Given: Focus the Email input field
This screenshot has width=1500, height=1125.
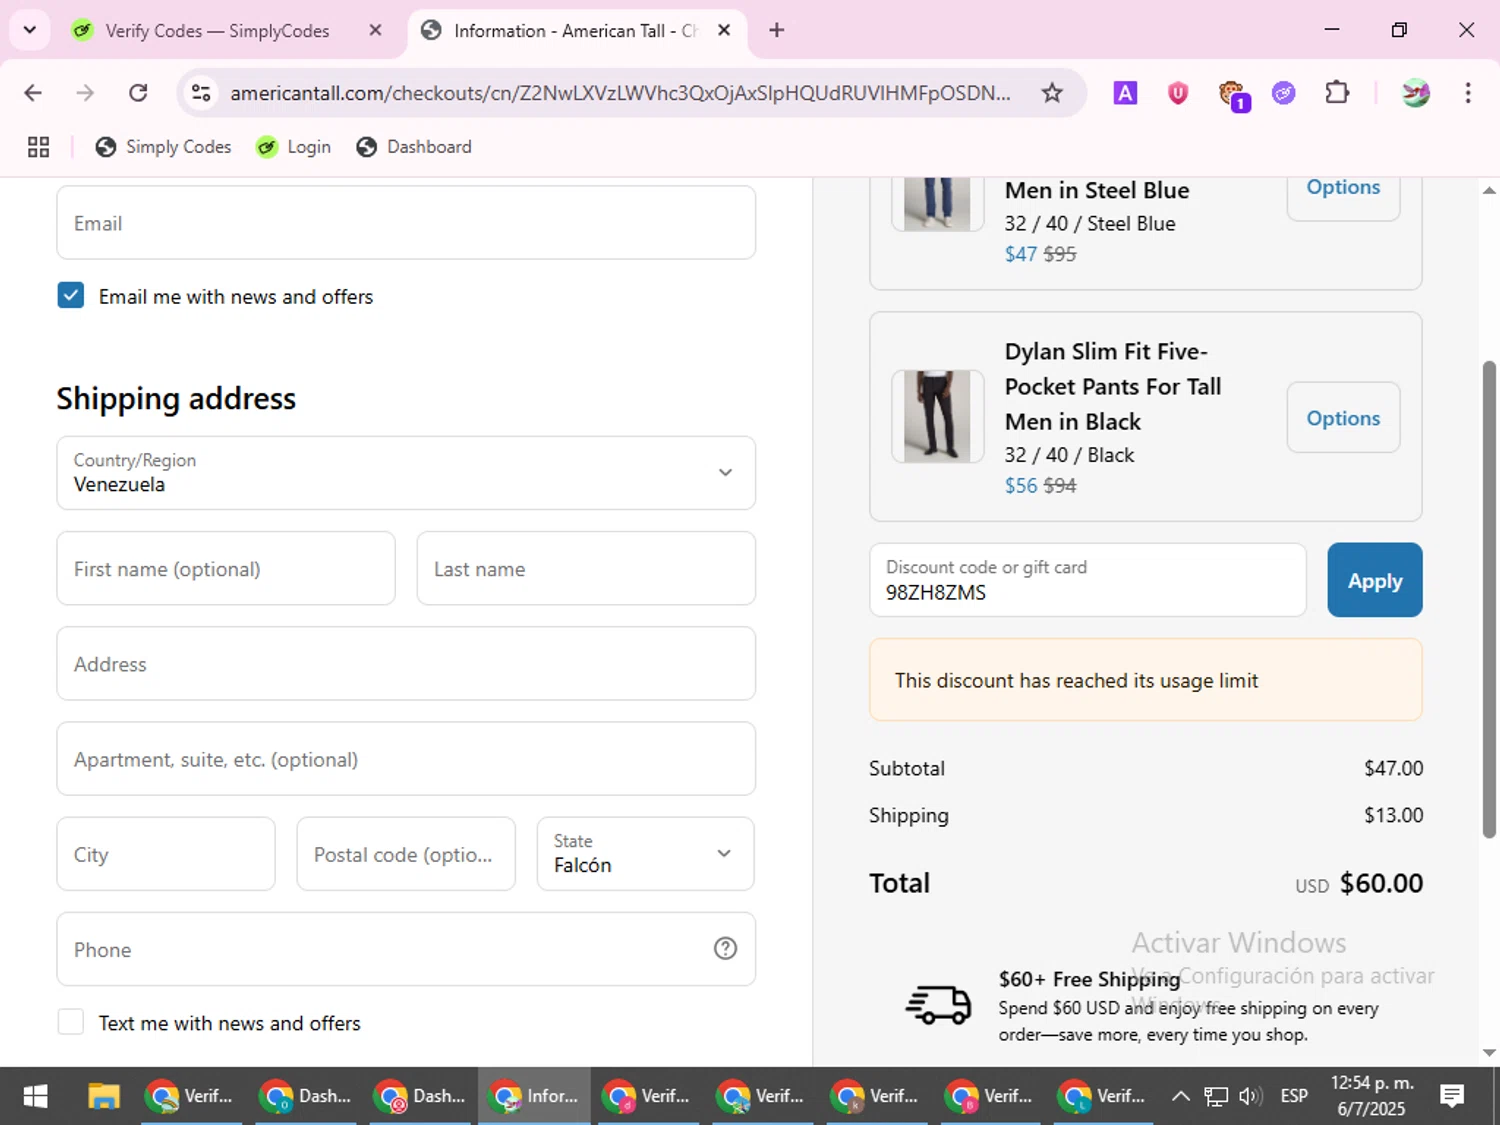Looking at the screenshot, I should pos(406,223).
